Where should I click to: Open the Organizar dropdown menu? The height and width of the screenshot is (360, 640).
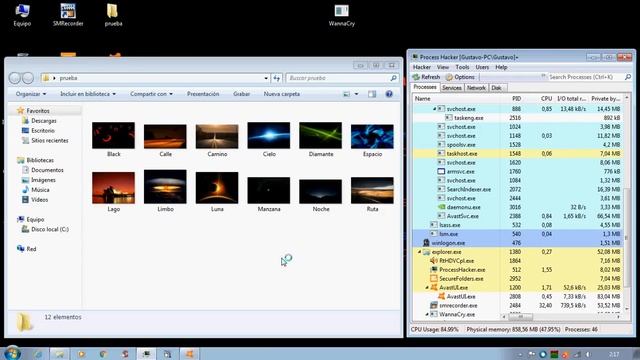31,94
